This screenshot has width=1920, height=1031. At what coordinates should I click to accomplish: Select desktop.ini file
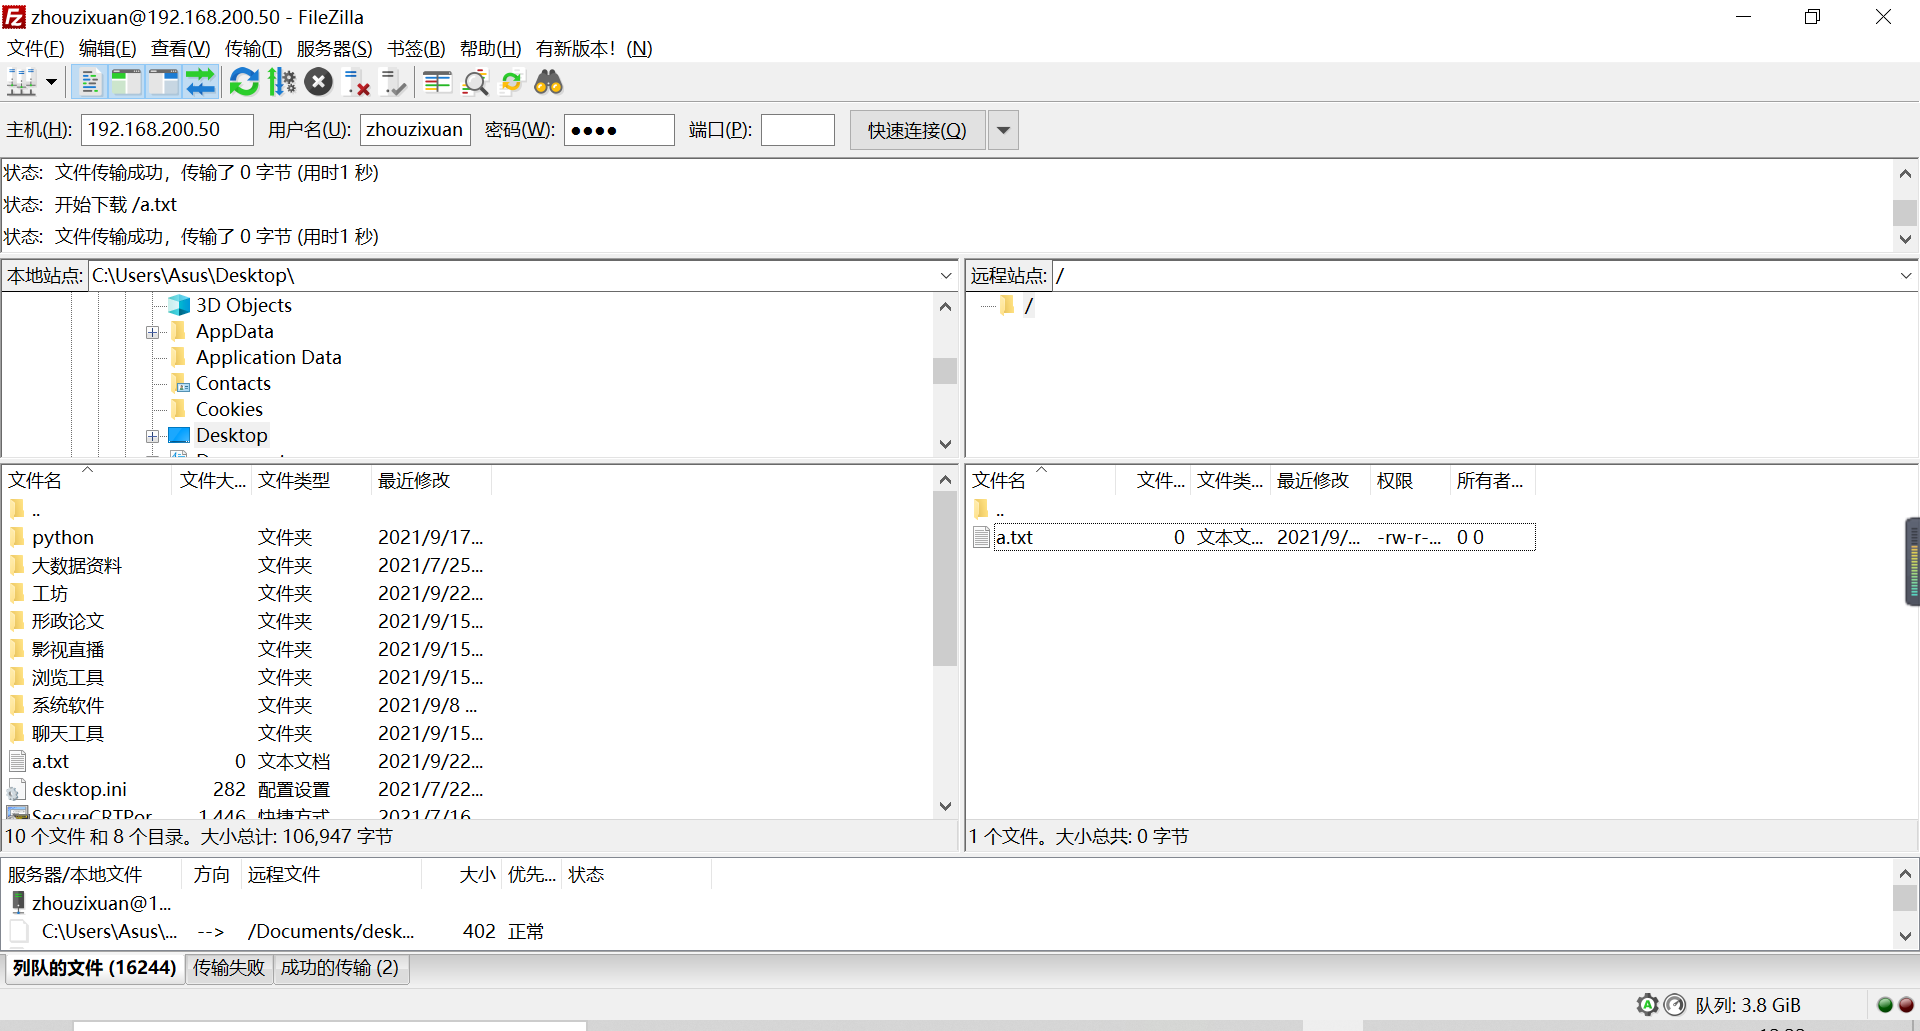tap(79, 789)
